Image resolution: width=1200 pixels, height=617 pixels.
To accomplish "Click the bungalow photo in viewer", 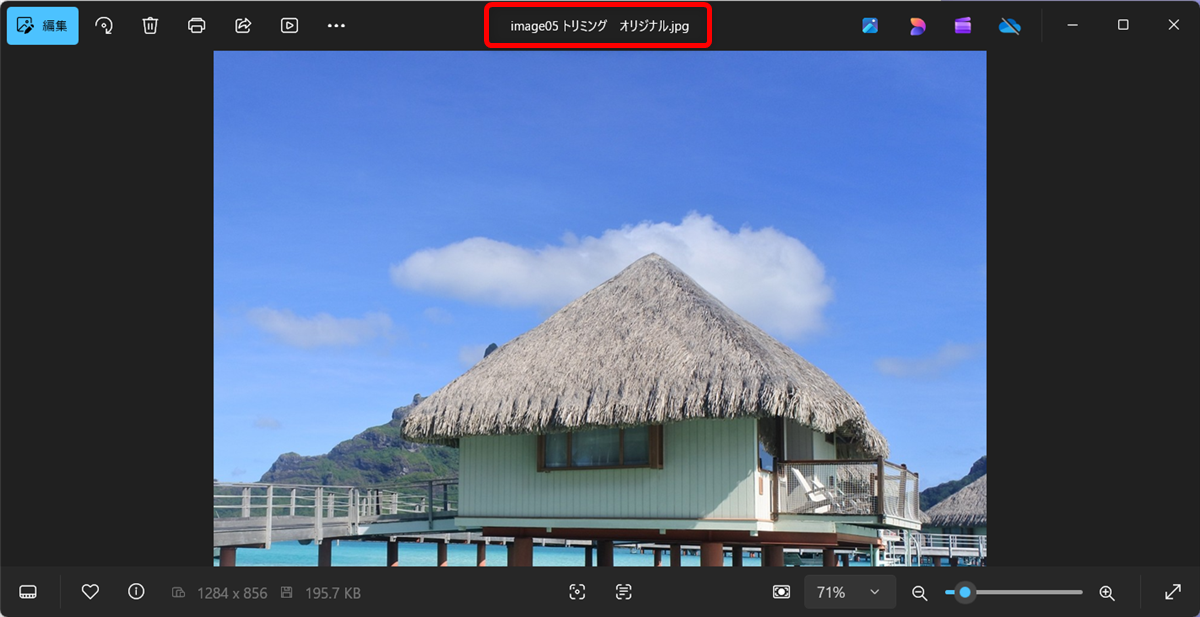I will (x=600, y=309).
